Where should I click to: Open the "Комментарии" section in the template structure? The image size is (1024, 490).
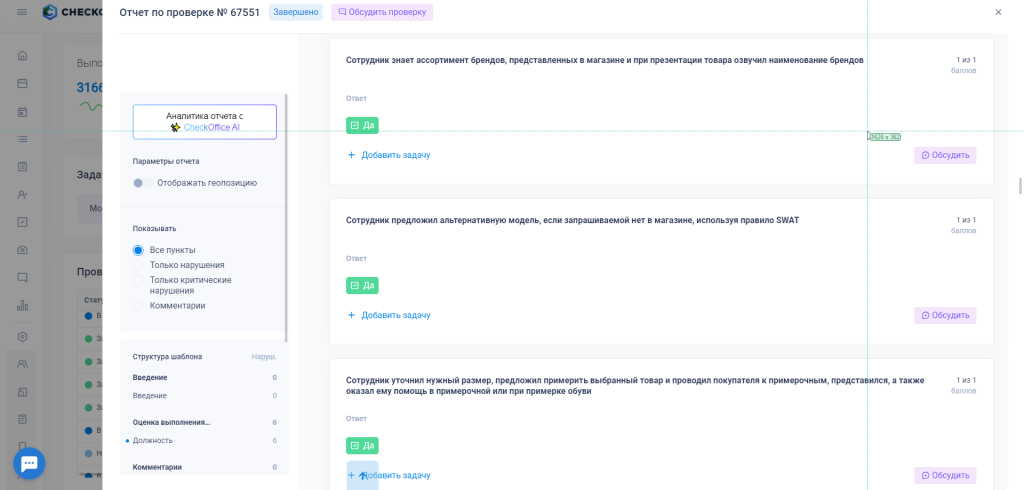[x=157, y=467]
